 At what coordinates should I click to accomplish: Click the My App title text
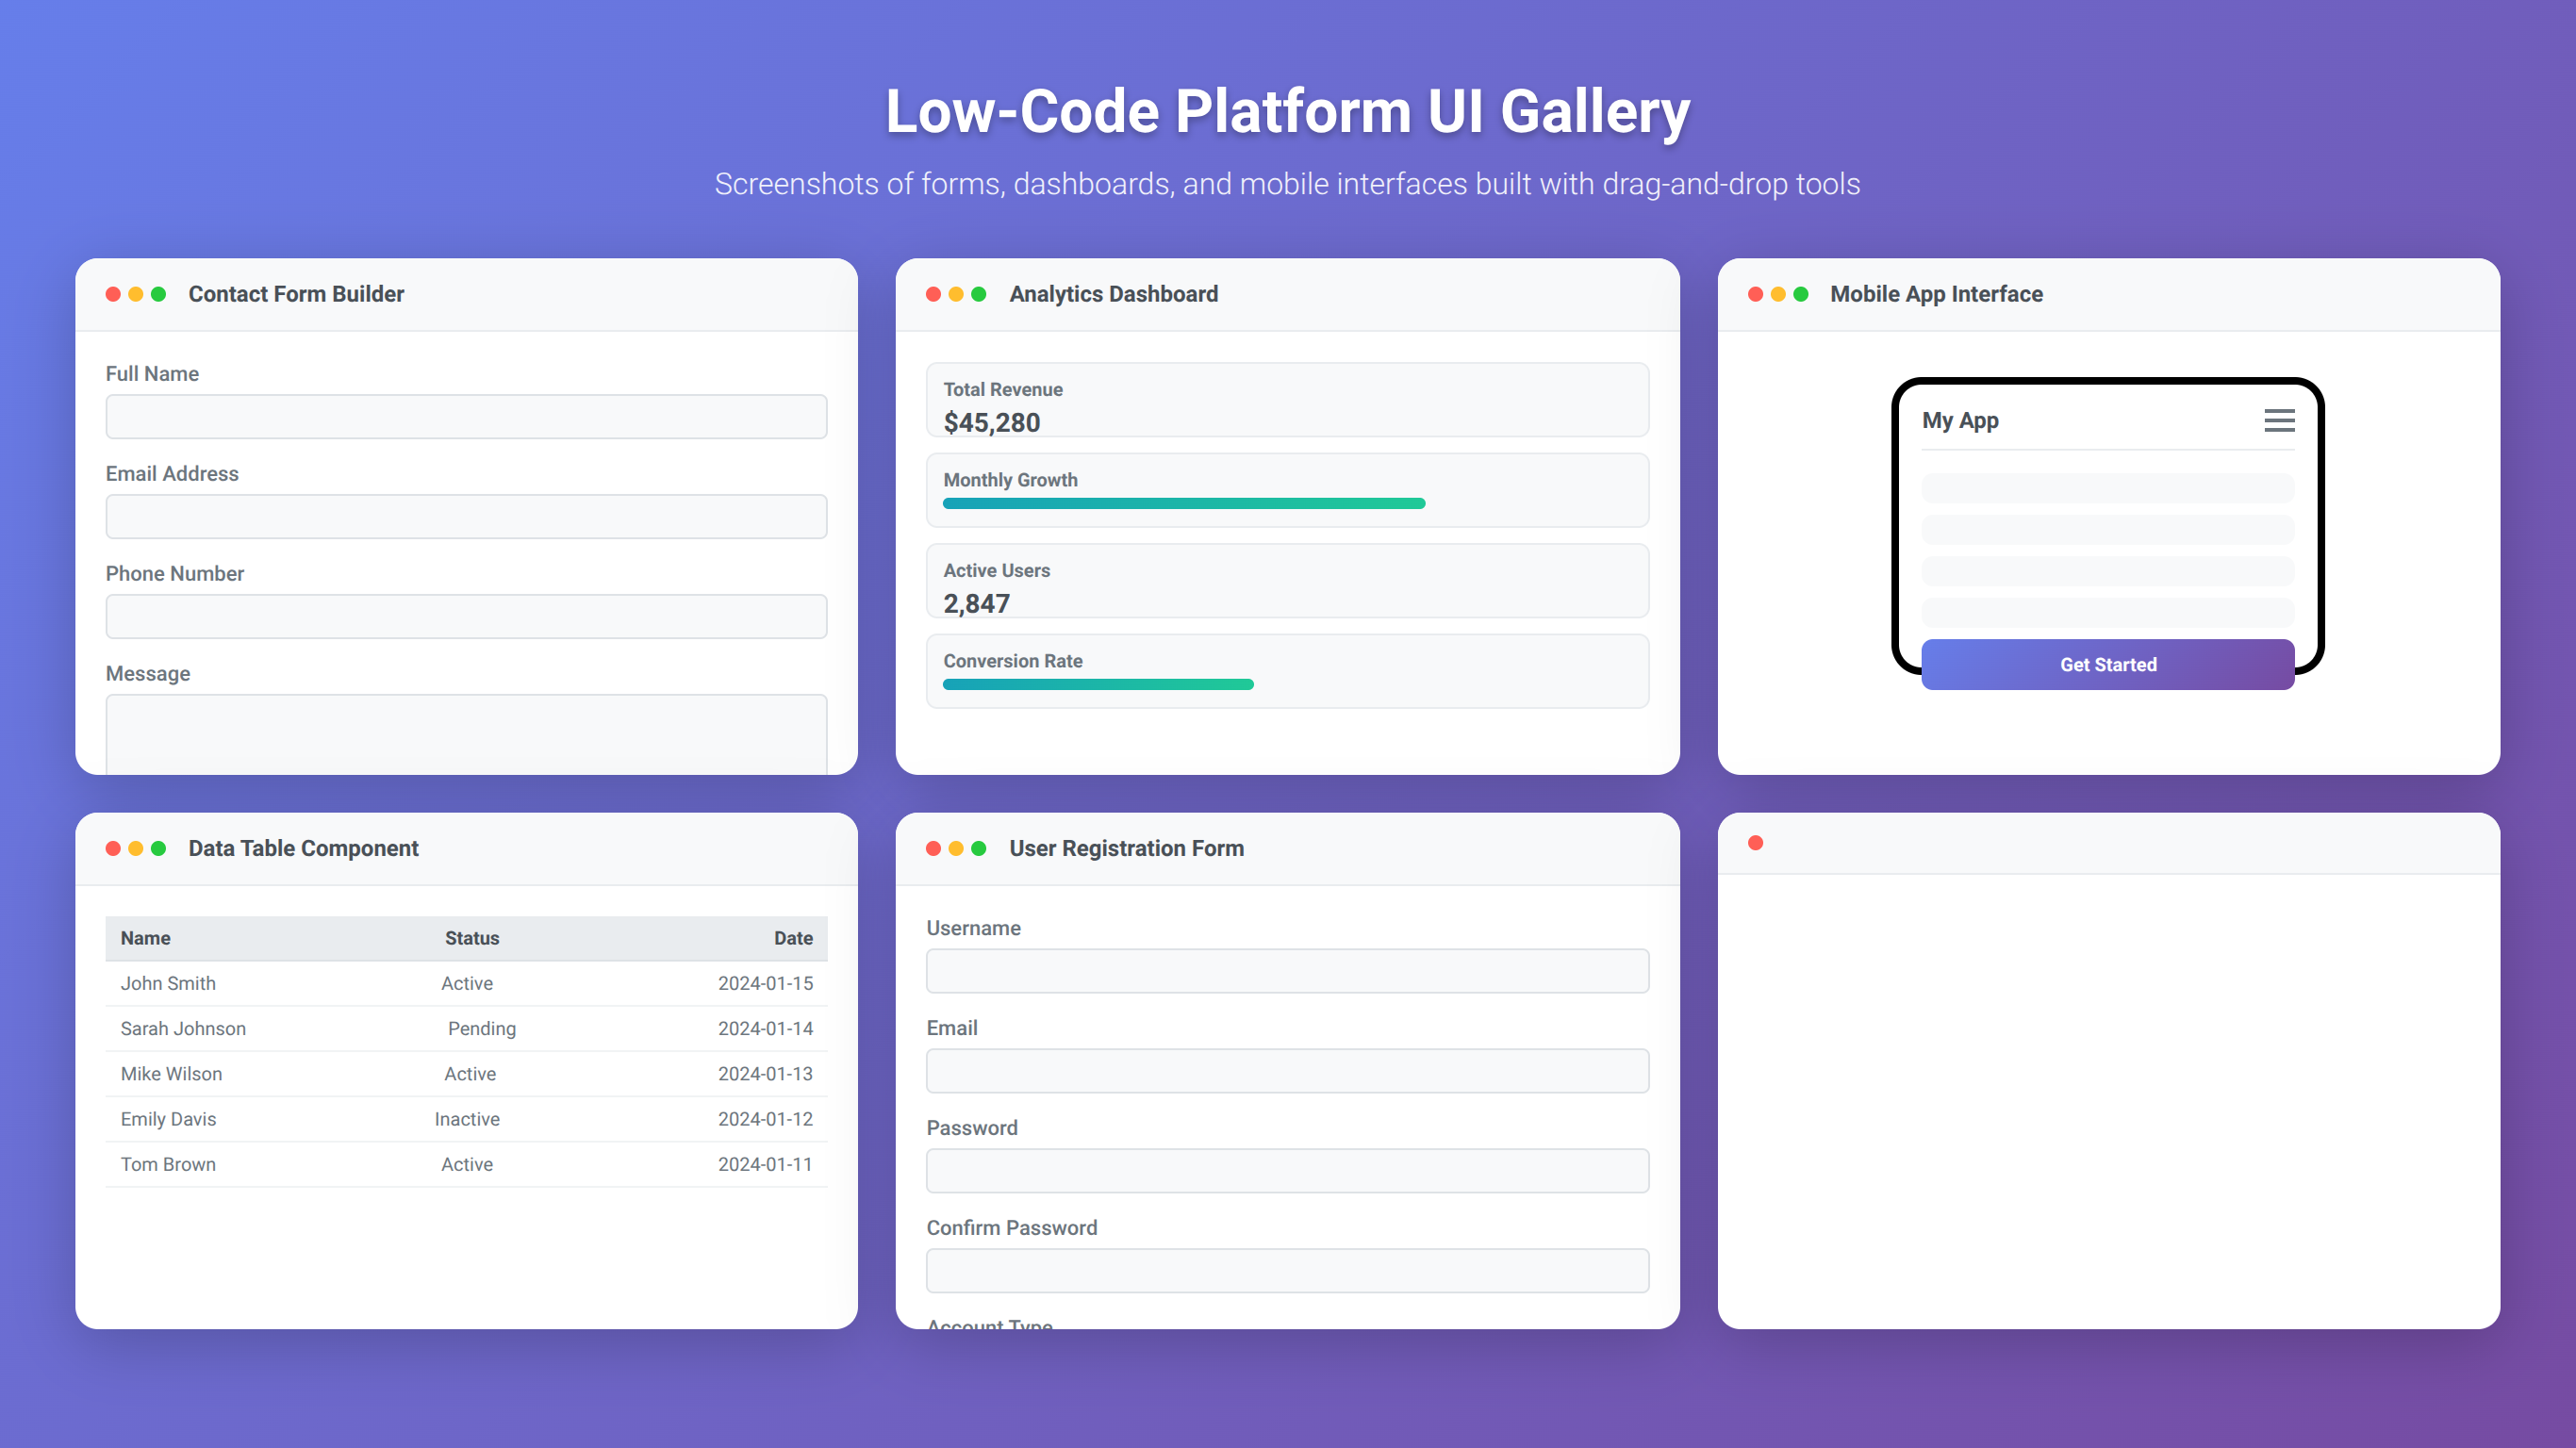[1960, 421]
